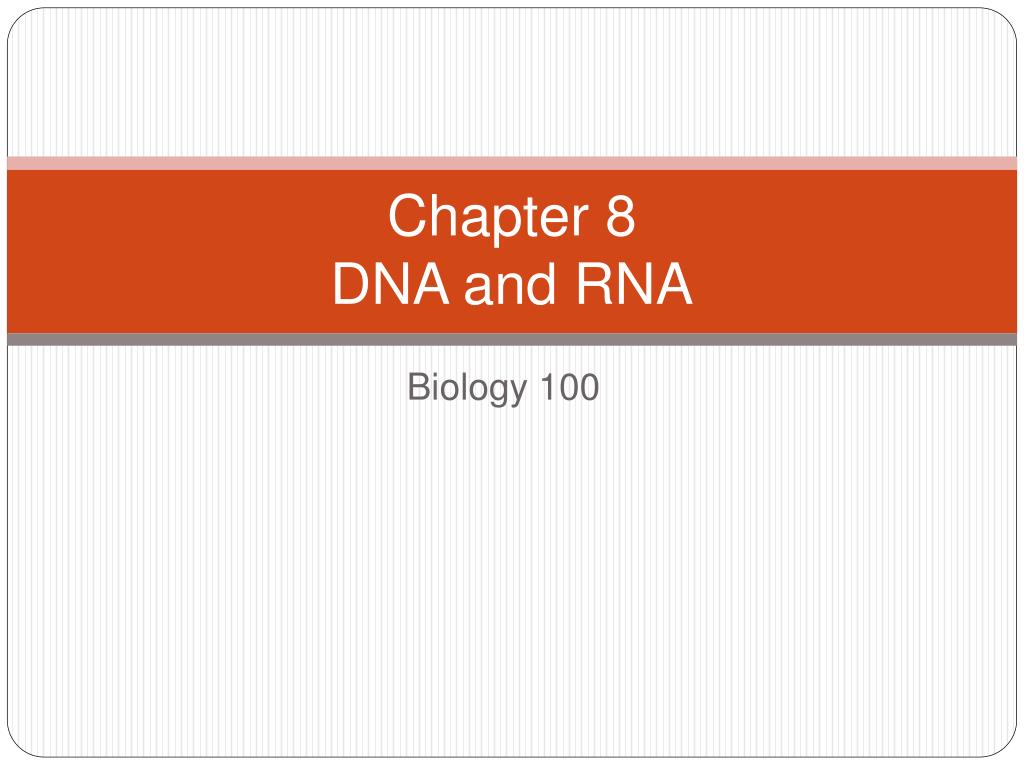Click the word "Chapter" in the title
The width and height of the screenshot is (1024, 768).
(x=488, y=218)
